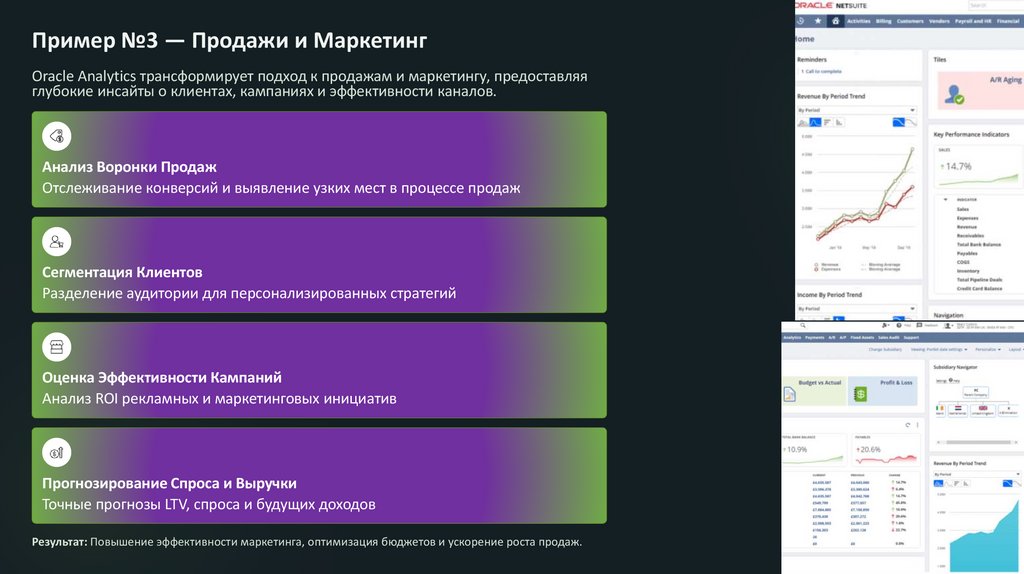Click the Budget vs Actual document icon

pos(790,394)
